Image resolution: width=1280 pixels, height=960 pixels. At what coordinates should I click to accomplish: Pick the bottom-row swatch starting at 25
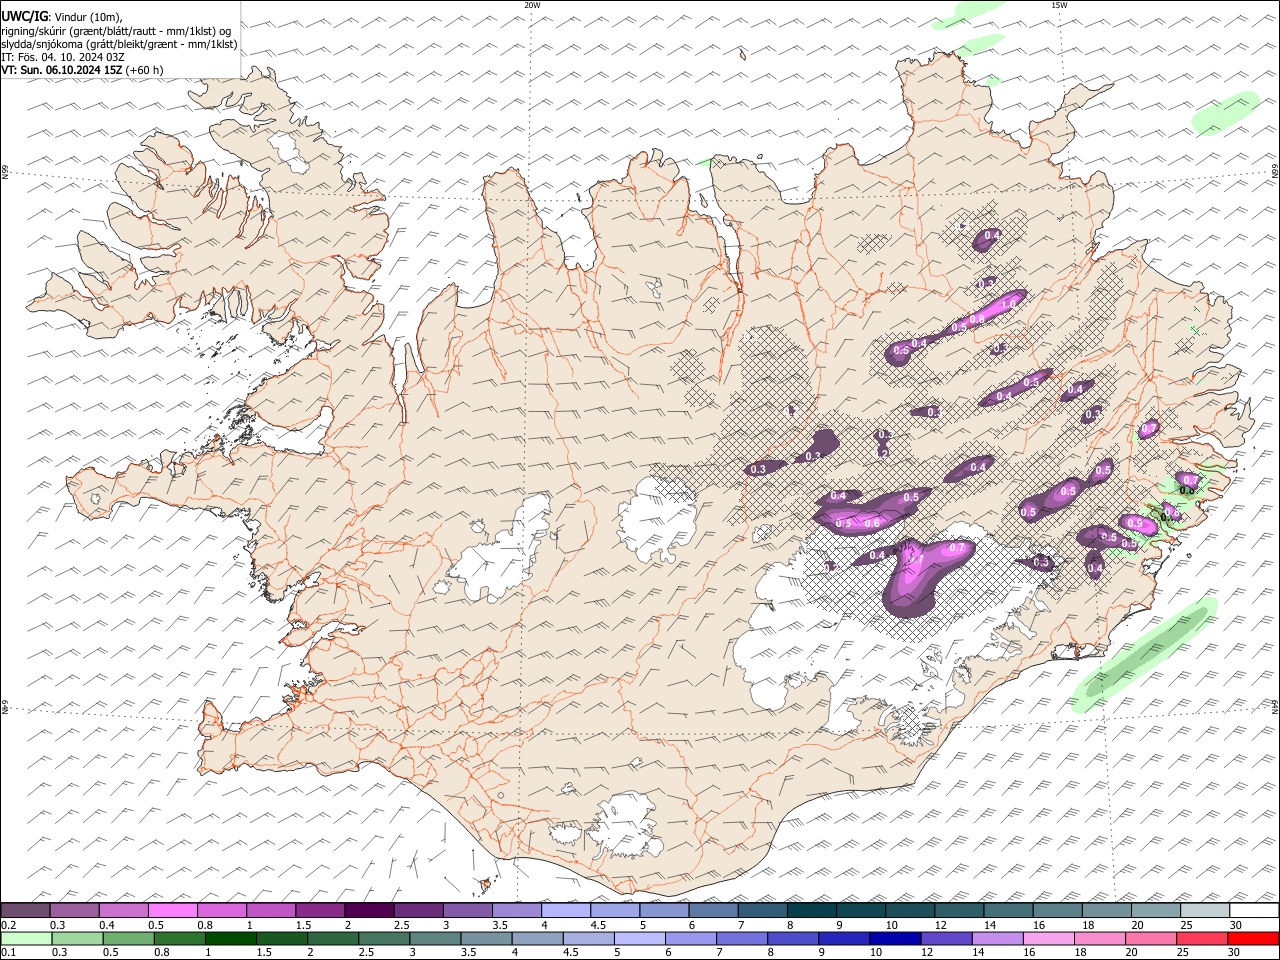click(x=1201, y=938)
